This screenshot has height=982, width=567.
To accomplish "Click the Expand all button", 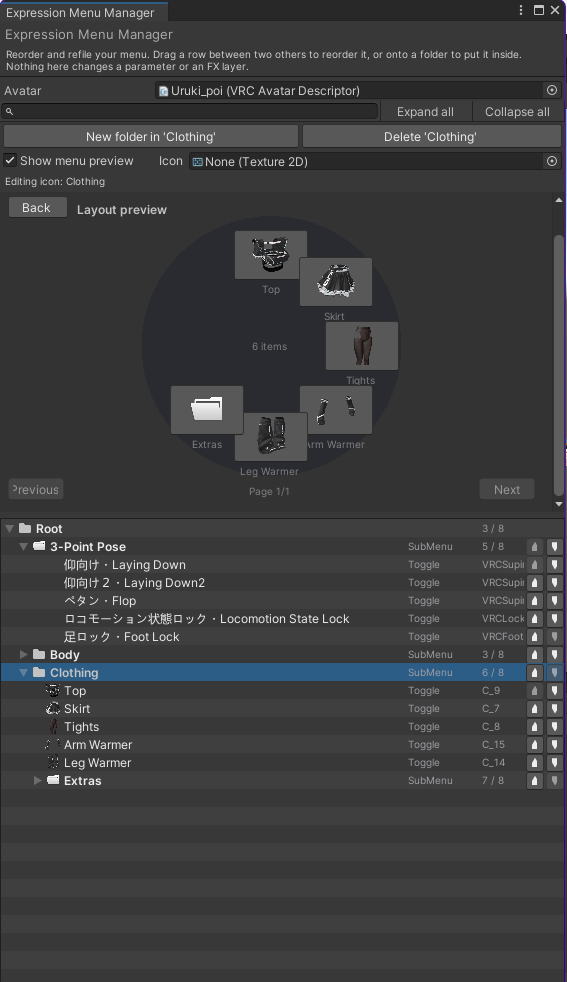I will (425, 111).
